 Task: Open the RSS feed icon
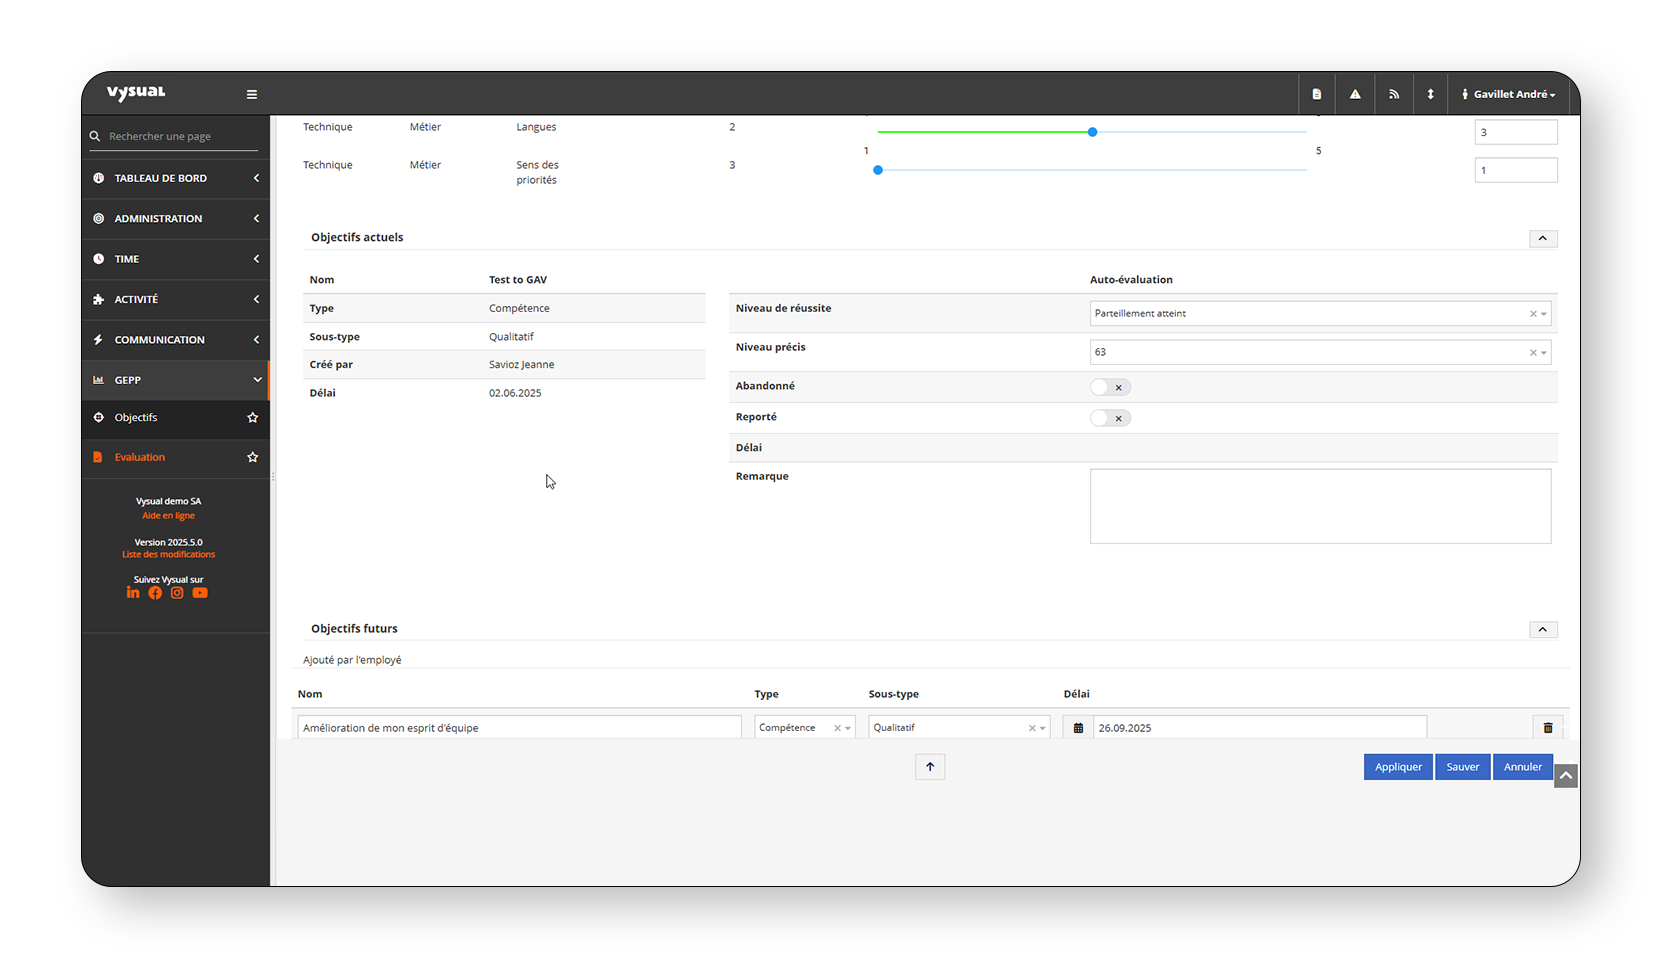point(1394,94)
